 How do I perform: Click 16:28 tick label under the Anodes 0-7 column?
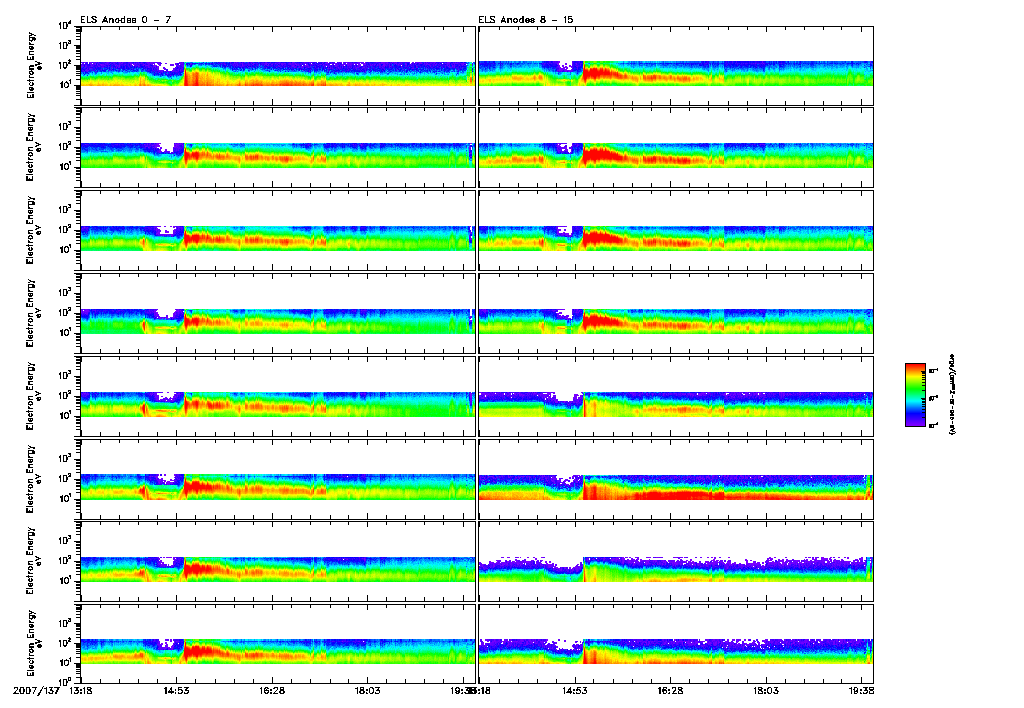(272, 690)
